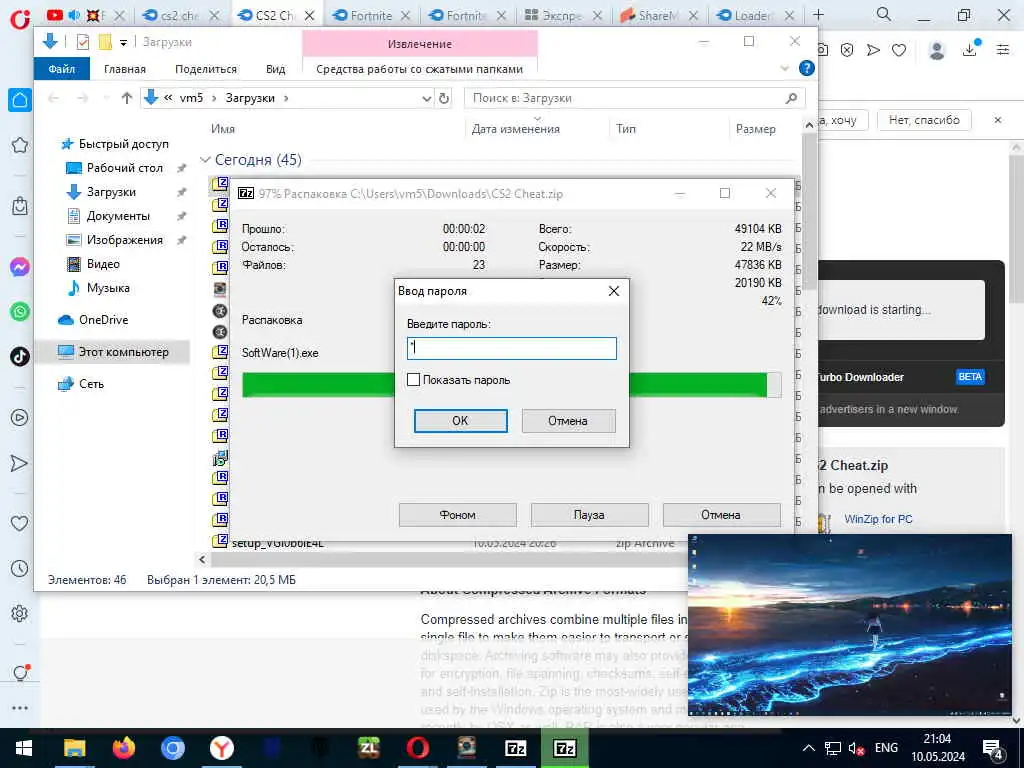1024x768 pixels.
Task: Open the Извлечение contextual tab
Action: tap(419, 44)
